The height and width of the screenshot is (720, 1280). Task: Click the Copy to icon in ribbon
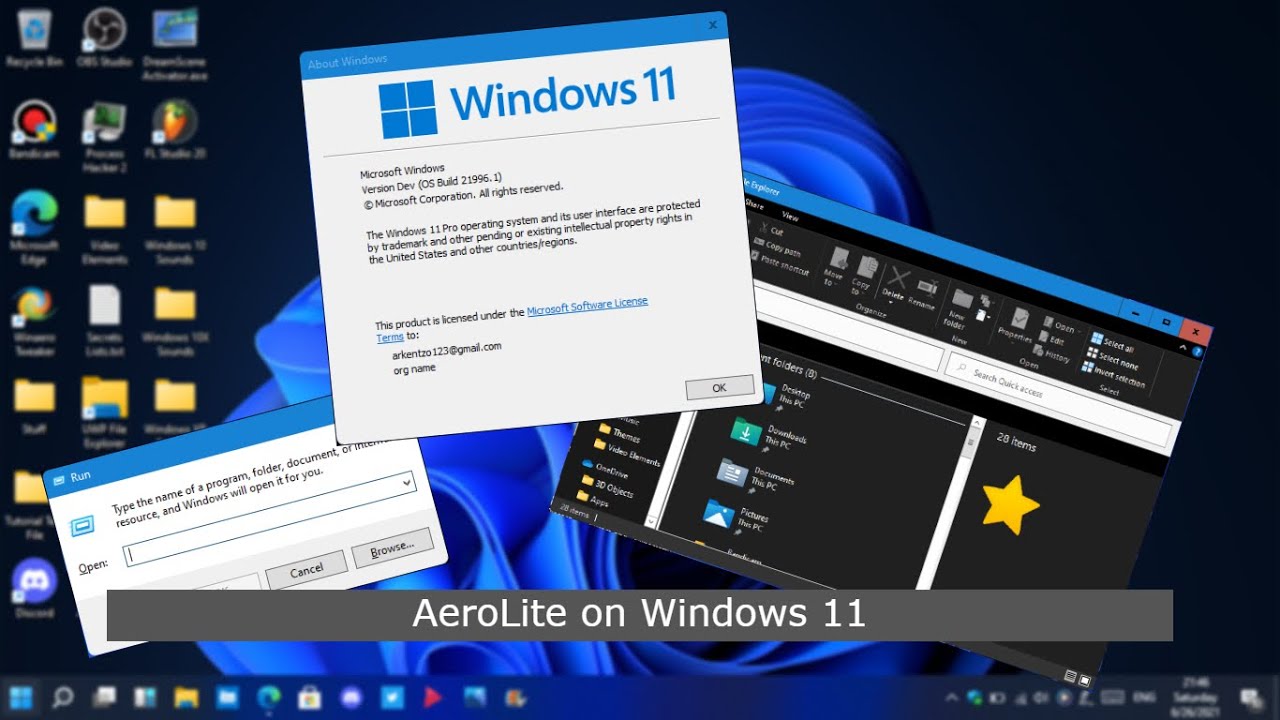(863, 274)
